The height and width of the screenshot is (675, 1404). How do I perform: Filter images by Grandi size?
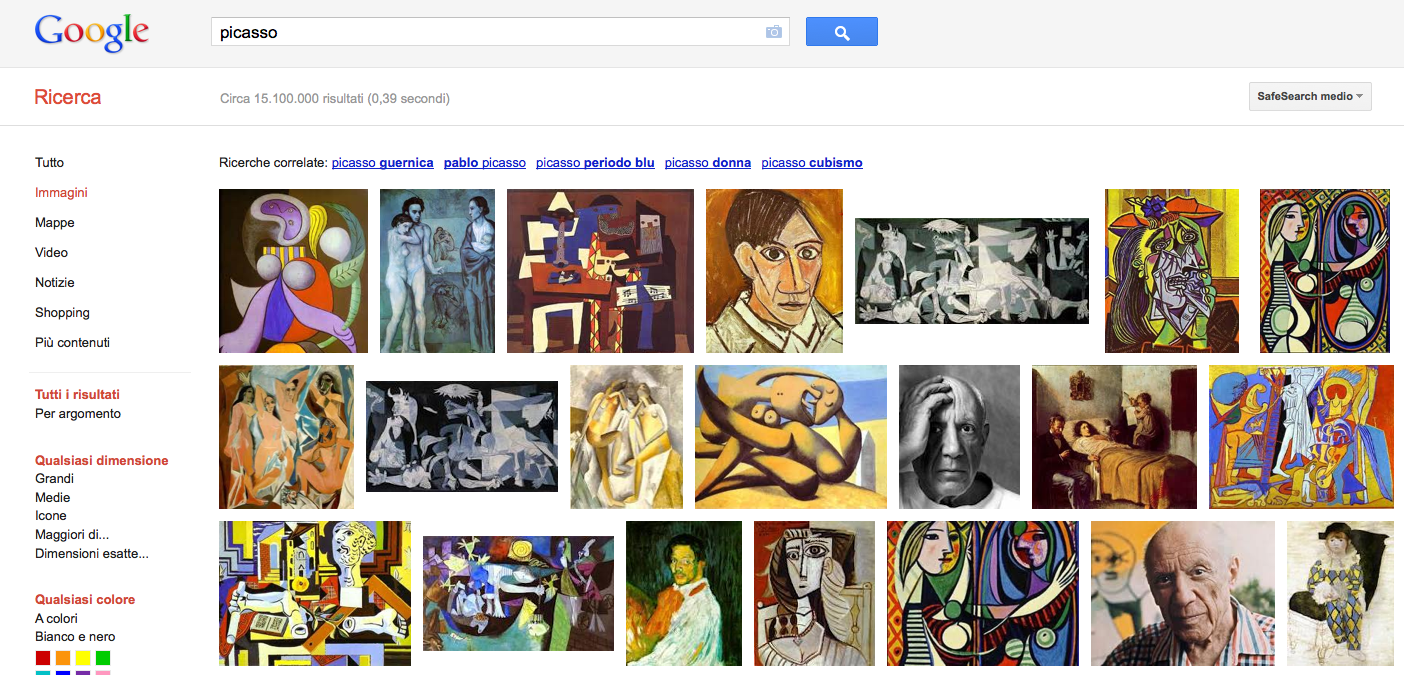pyautogui.click(x=55, y=478)
